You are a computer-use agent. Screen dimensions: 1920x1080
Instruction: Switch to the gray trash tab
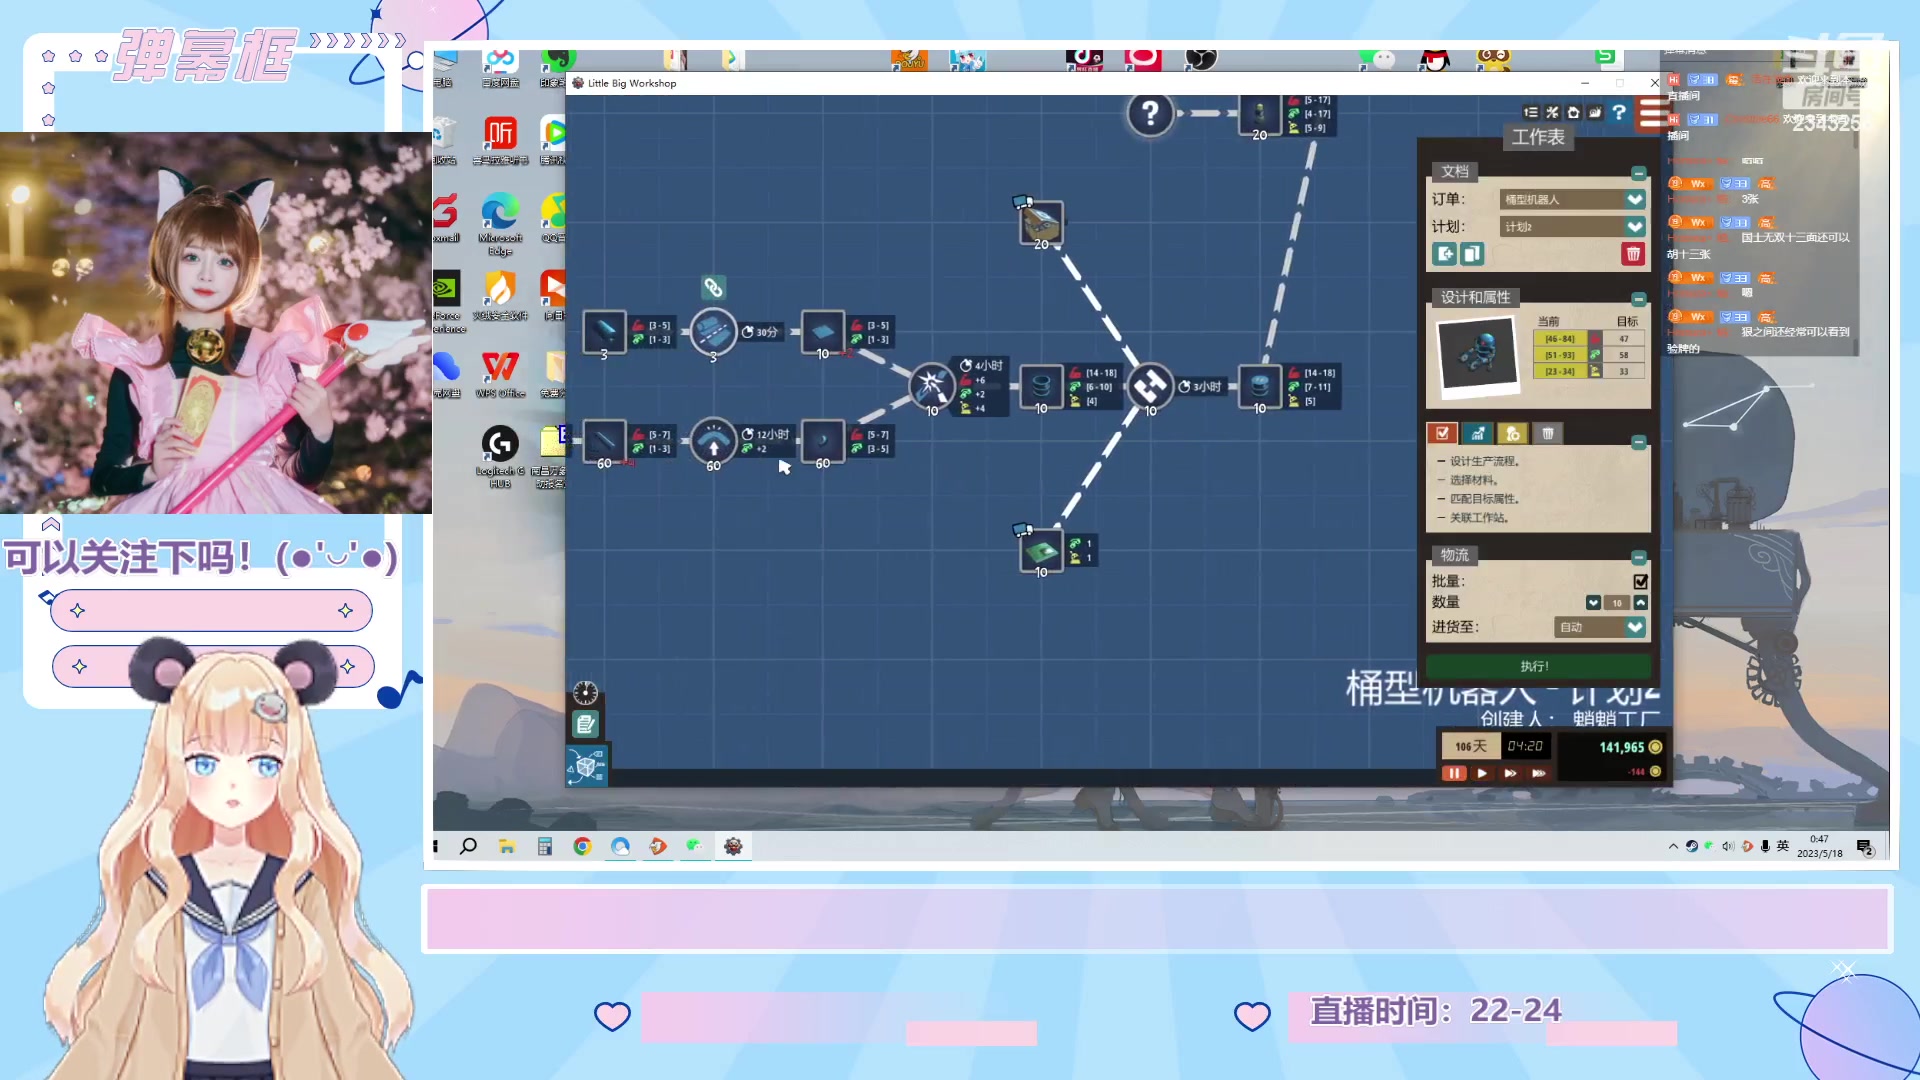pos(1548,433)
